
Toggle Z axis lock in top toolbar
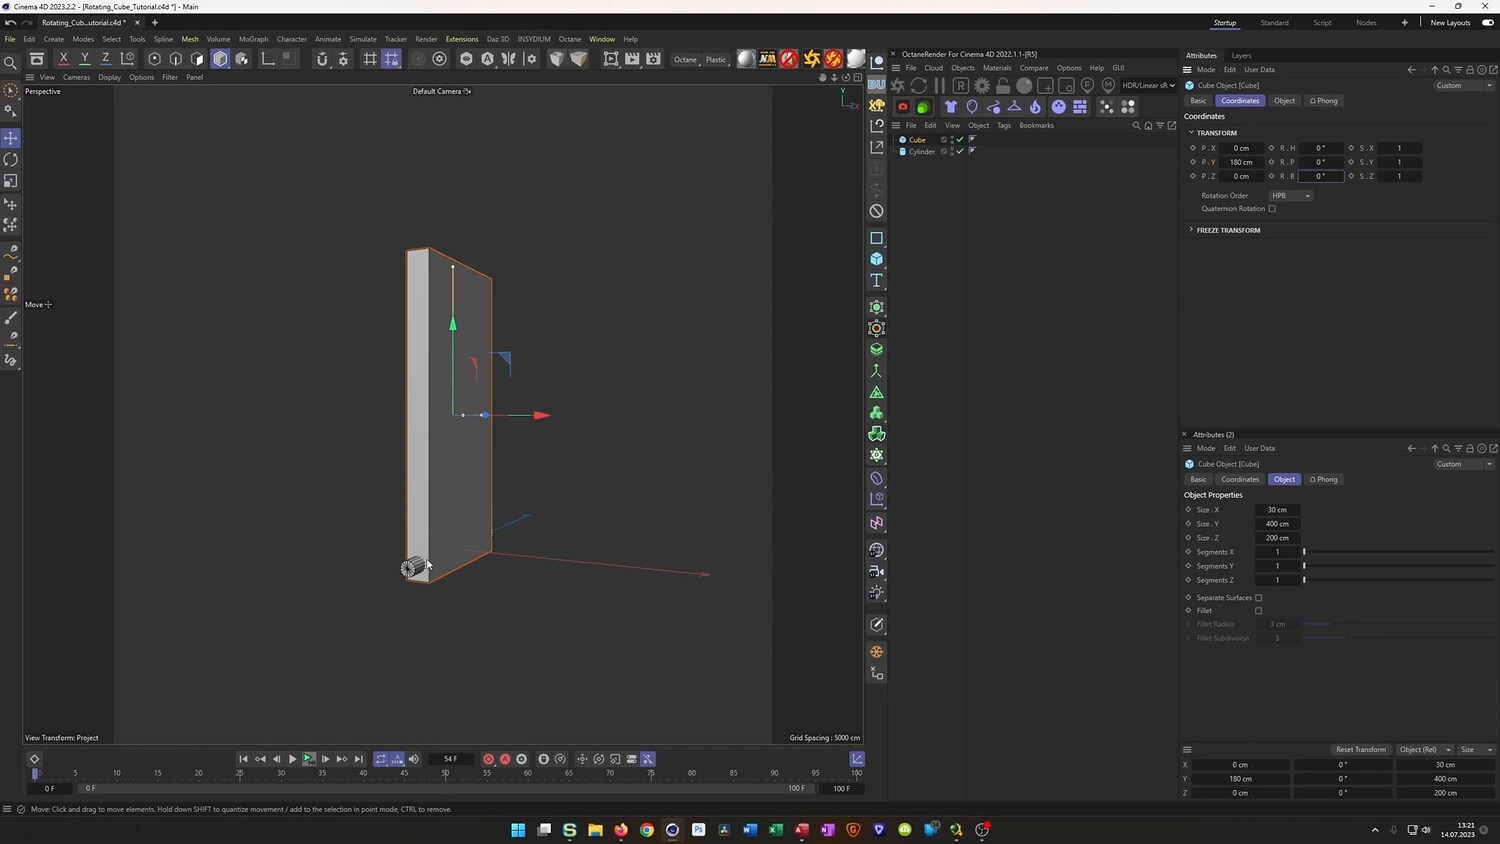pos(106,59)
